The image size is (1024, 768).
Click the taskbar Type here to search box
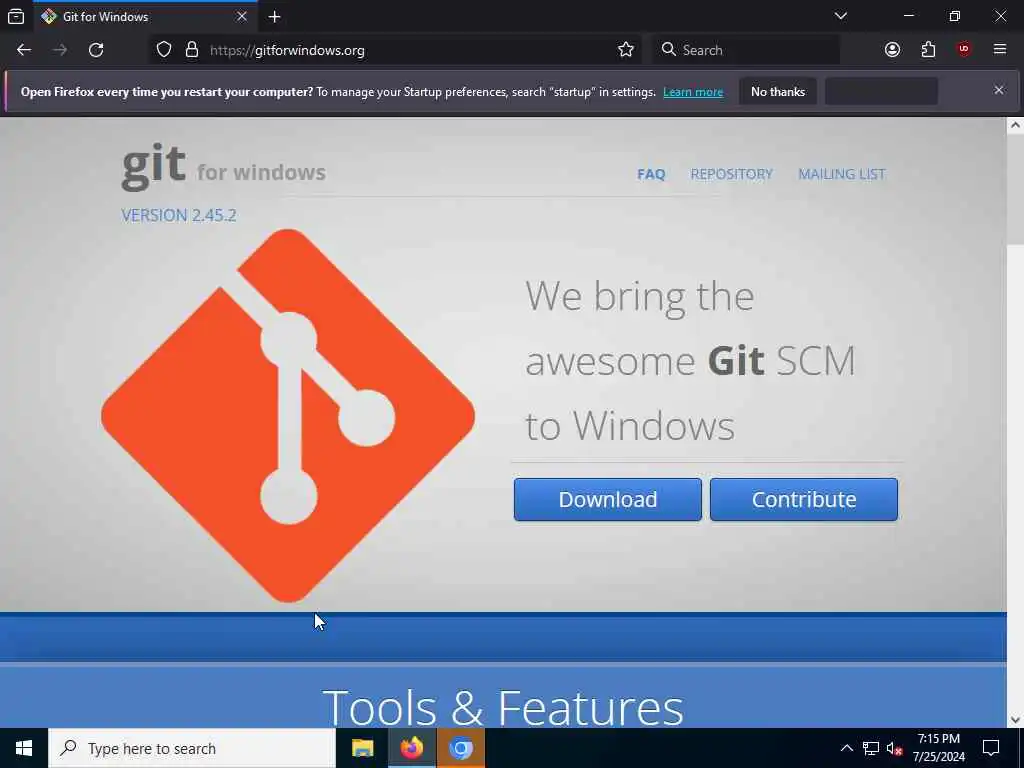[192, 748]
